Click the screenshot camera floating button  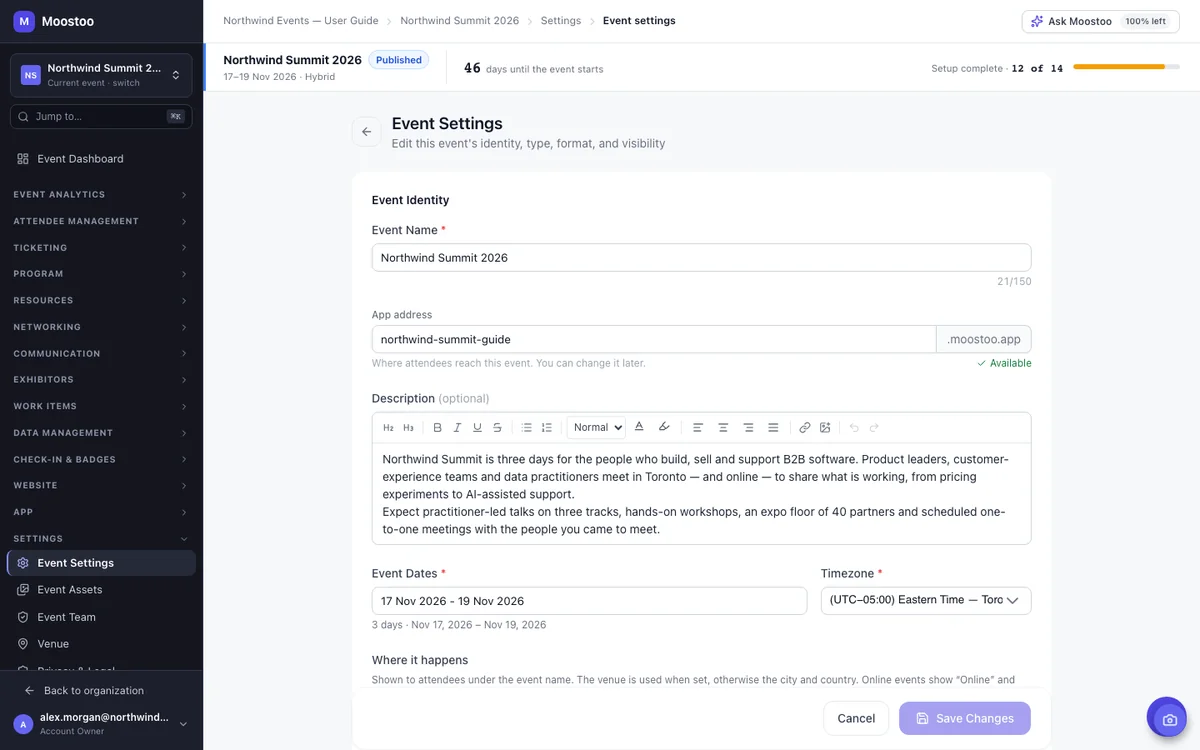point(1166,717)
